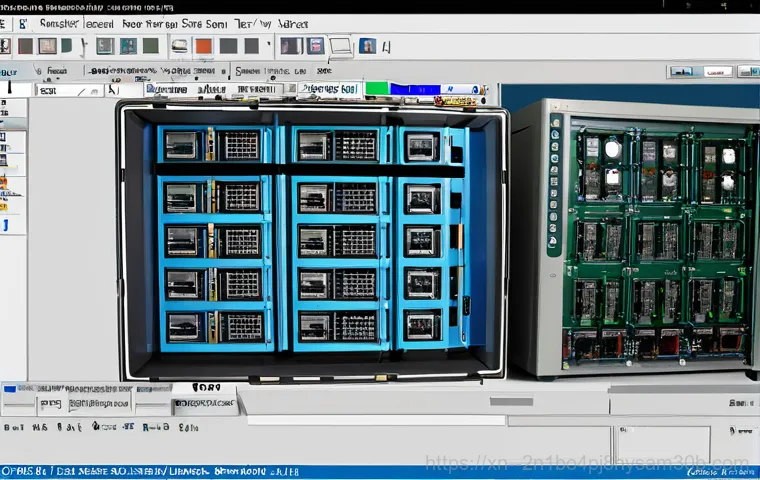Open the "Sonsher" menu

pyautogui.click(x=59, y=23)
